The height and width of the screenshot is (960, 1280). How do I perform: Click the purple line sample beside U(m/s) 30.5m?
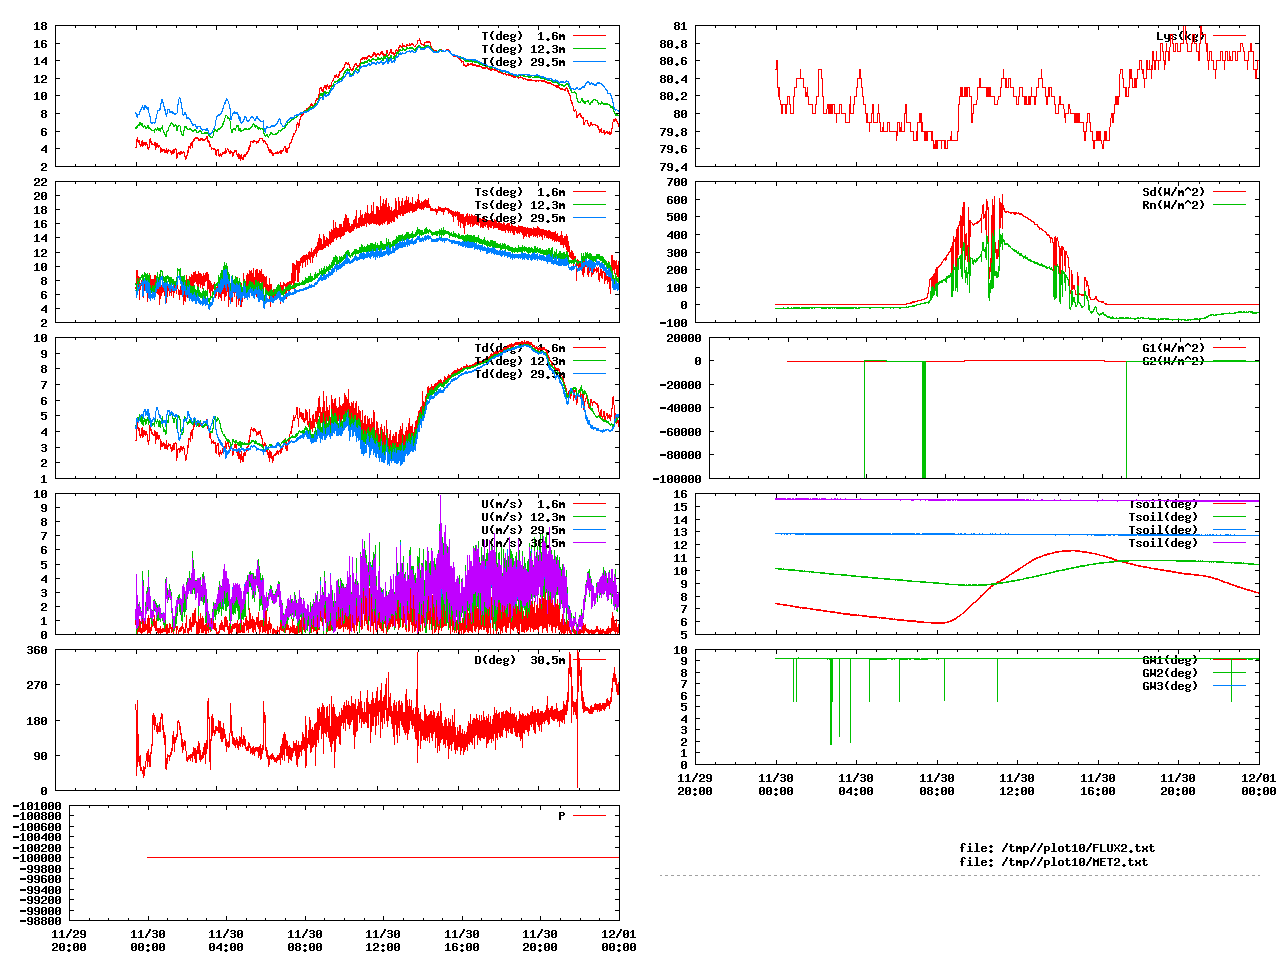tap(589, 543)
